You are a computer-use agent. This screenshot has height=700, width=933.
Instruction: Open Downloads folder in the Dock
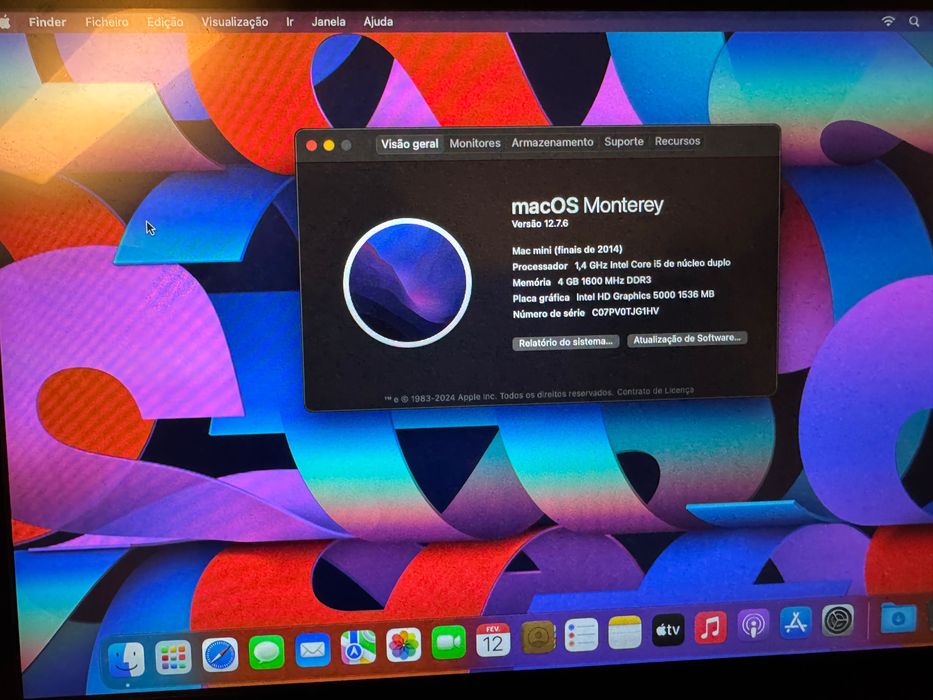(x=897, y=618)
